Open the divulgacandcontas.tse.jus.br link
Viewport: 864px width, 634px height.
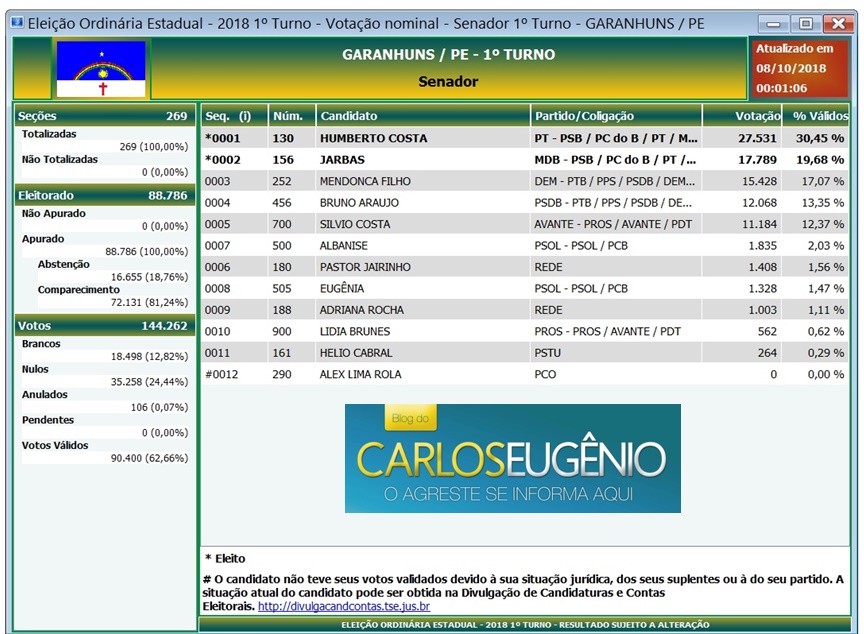(344, 606)
